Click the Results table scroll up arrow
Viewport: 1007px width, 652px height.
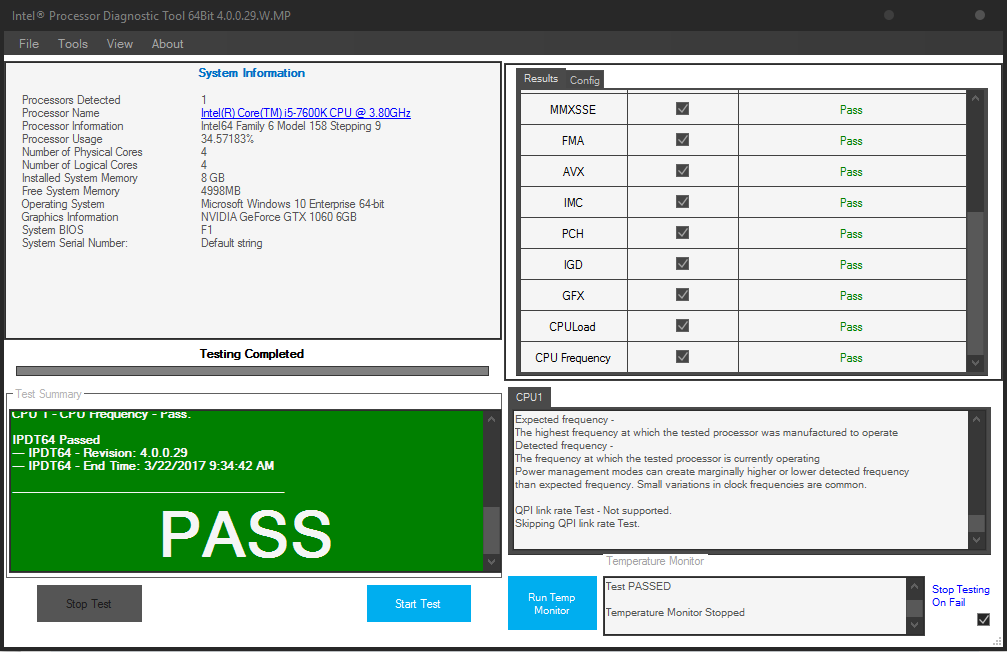click(976, 98)
